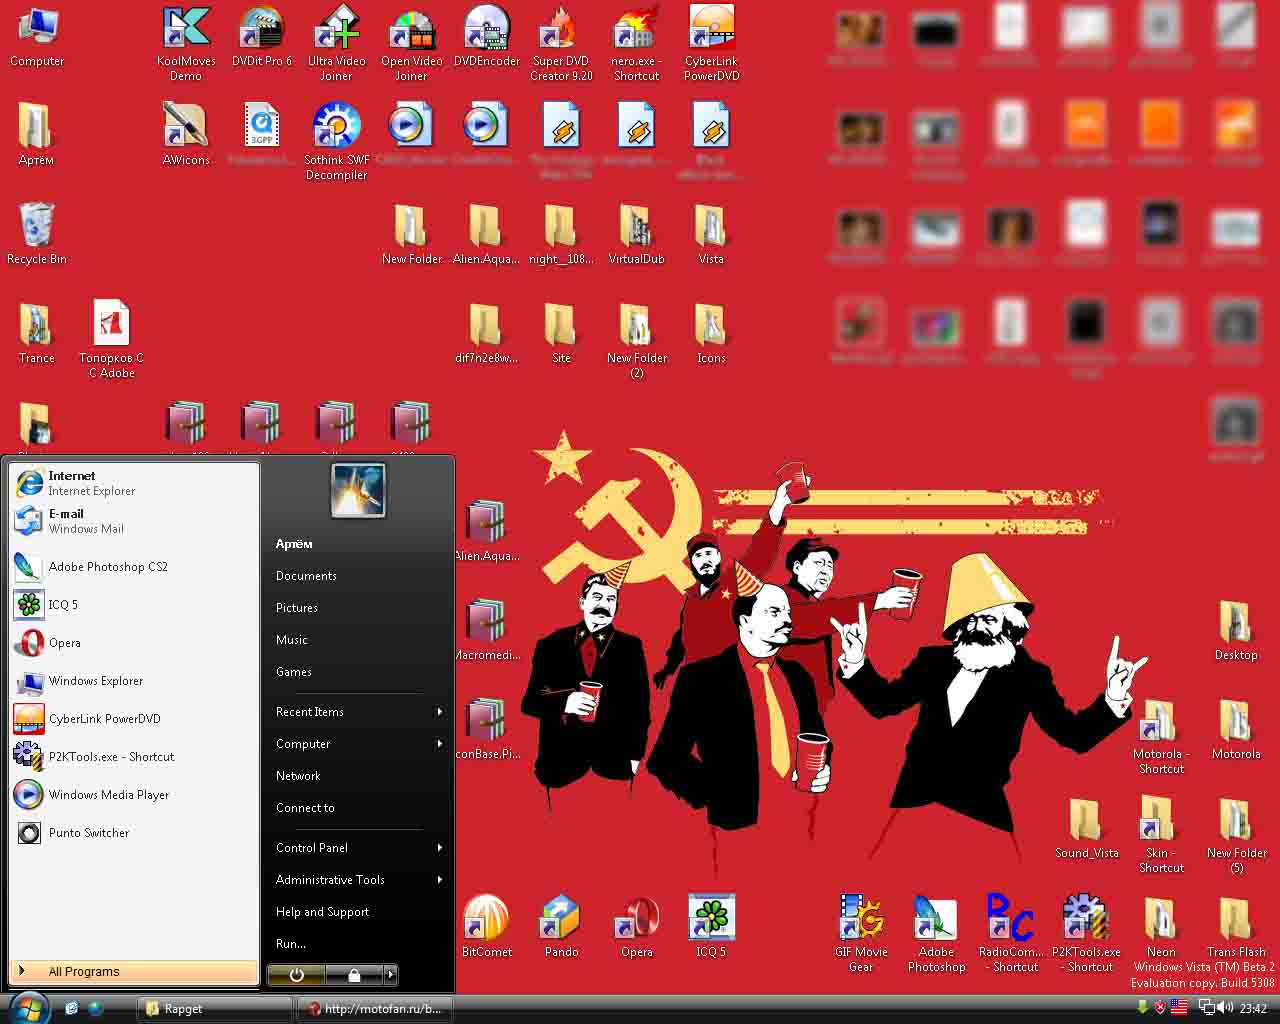Launch Sothink SWF Decompiler icon
This screenshot has height=1024, width=1280.
tap(336, 142)
